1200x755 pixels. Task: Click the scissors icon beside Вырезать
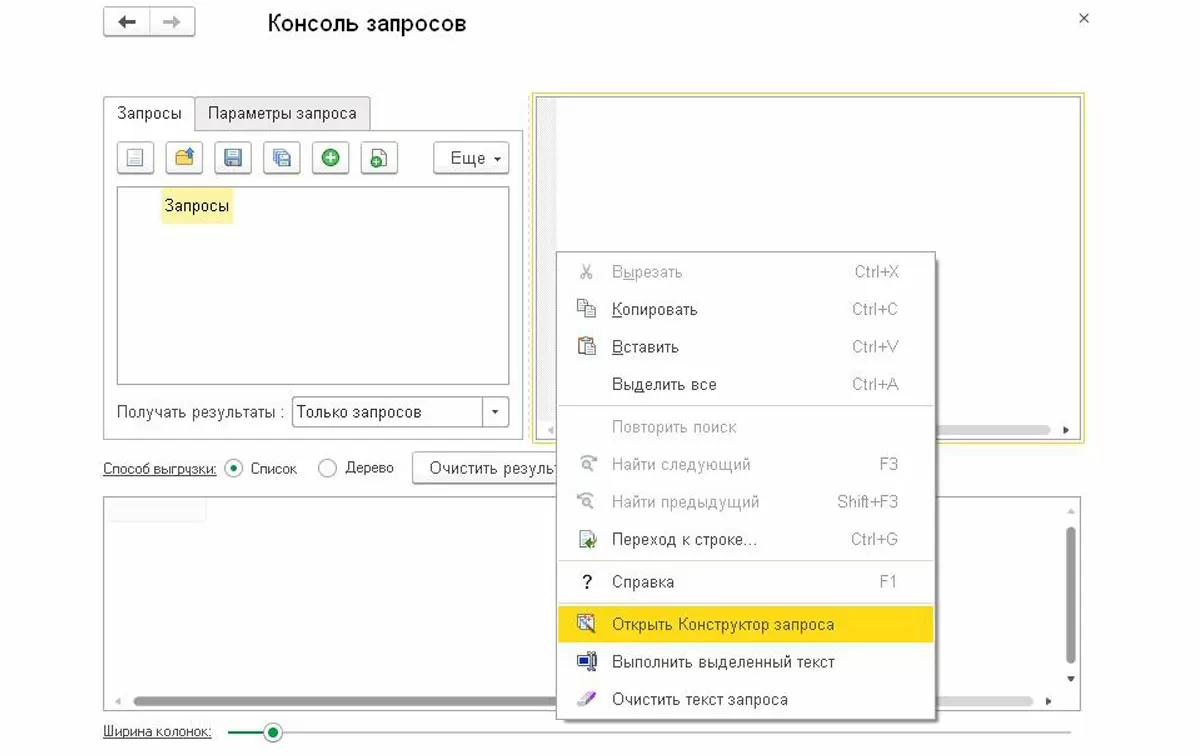point(587,272)
